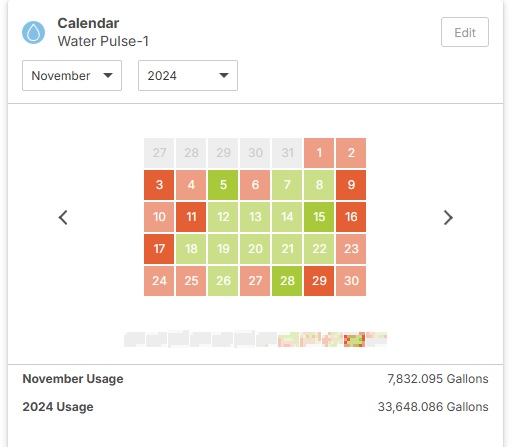The height and width of the screenshot is (447, 515).
Task: Select November 17 day cell
Action: [159, 249]
